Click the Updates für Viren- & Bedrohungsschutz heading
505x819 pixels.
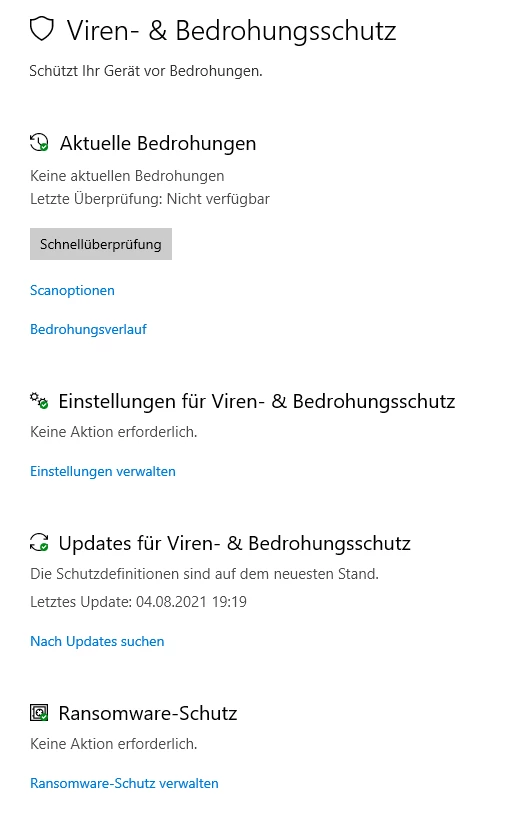tap(234, 543)
